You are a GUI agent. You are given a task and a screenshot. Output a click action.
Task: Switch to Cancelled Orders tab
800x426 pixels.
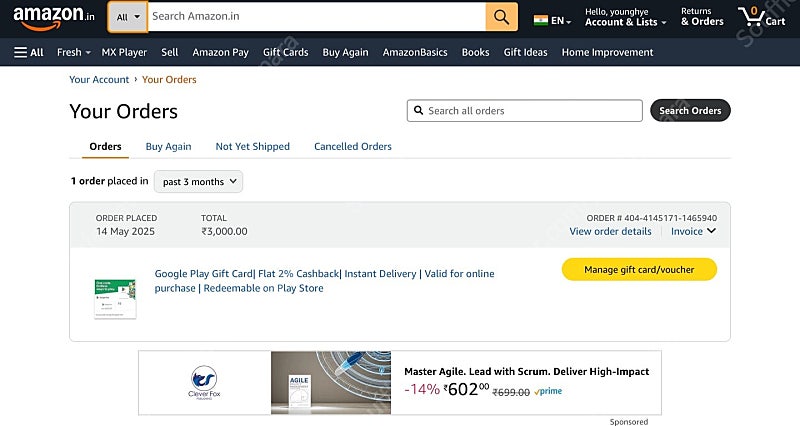click(x=353, y=146)
